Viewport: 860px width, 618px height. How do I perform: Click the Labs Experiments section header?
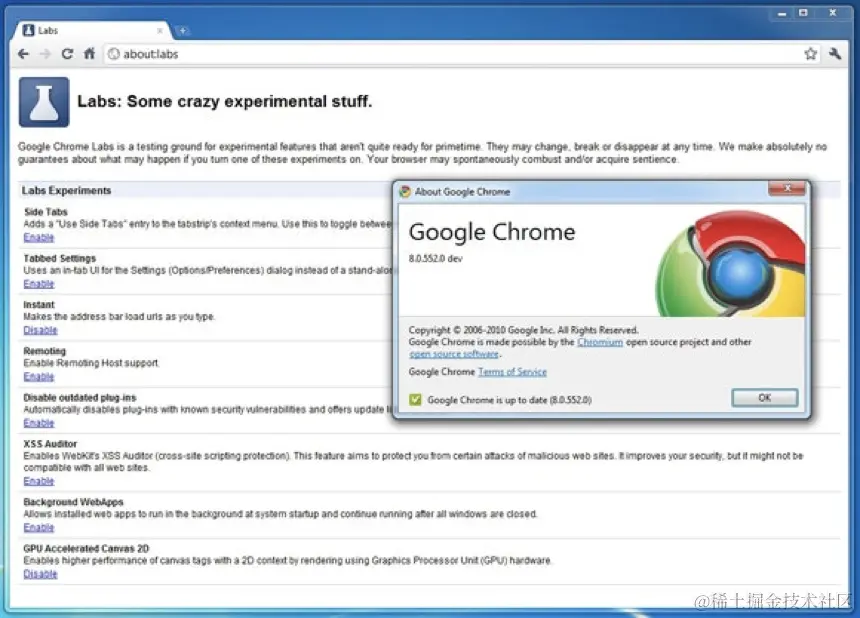click(66, 191)
